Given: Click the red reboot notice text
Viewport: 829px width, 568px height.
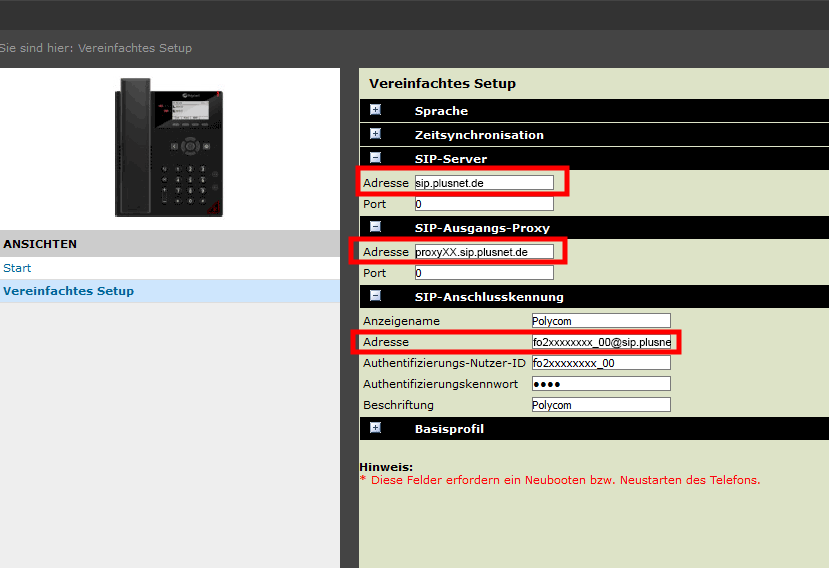Looking at the screenshot, I should [560, 480].
